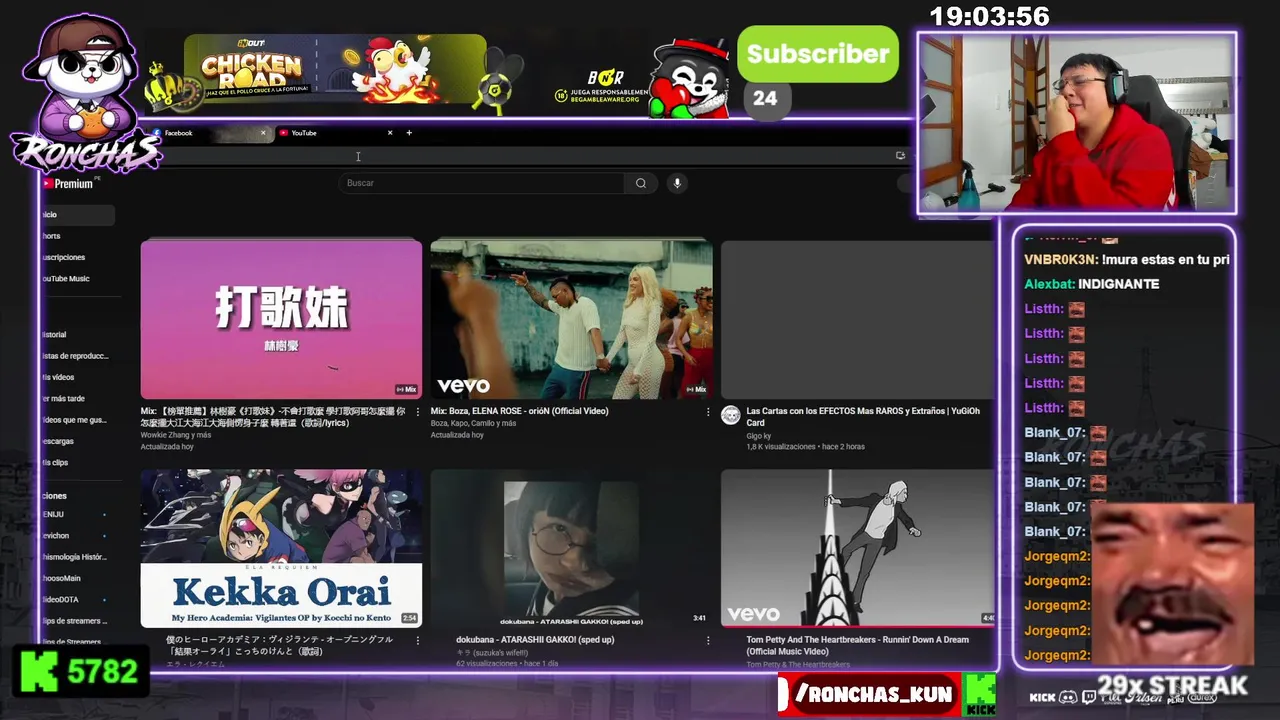
Task: Click the 19:03:56 clock overlay
Action: [989, 16]
